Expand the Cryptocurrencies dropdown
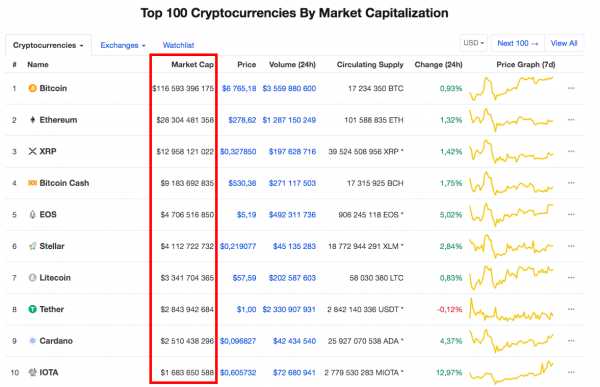This screenshot has height=387, width=600. (48, 46)
